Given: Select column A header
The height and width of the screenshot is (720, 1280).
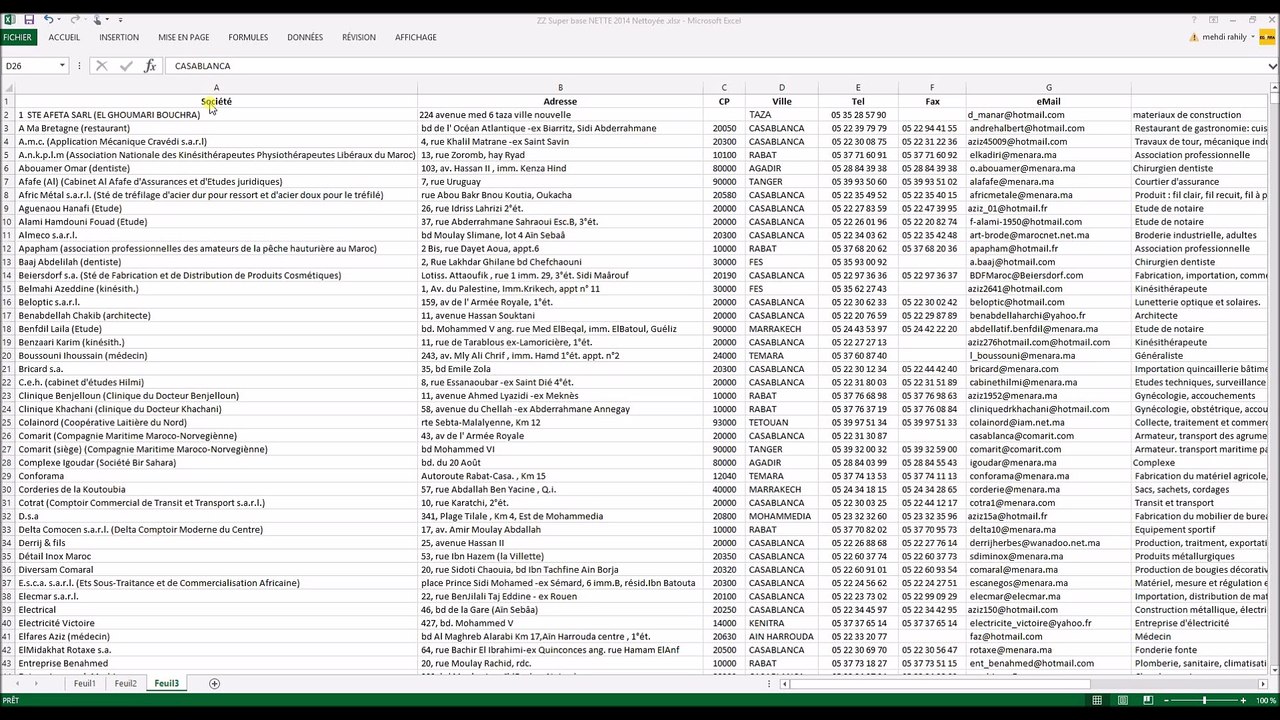Looking at the screenshot, I should (216, 88).
